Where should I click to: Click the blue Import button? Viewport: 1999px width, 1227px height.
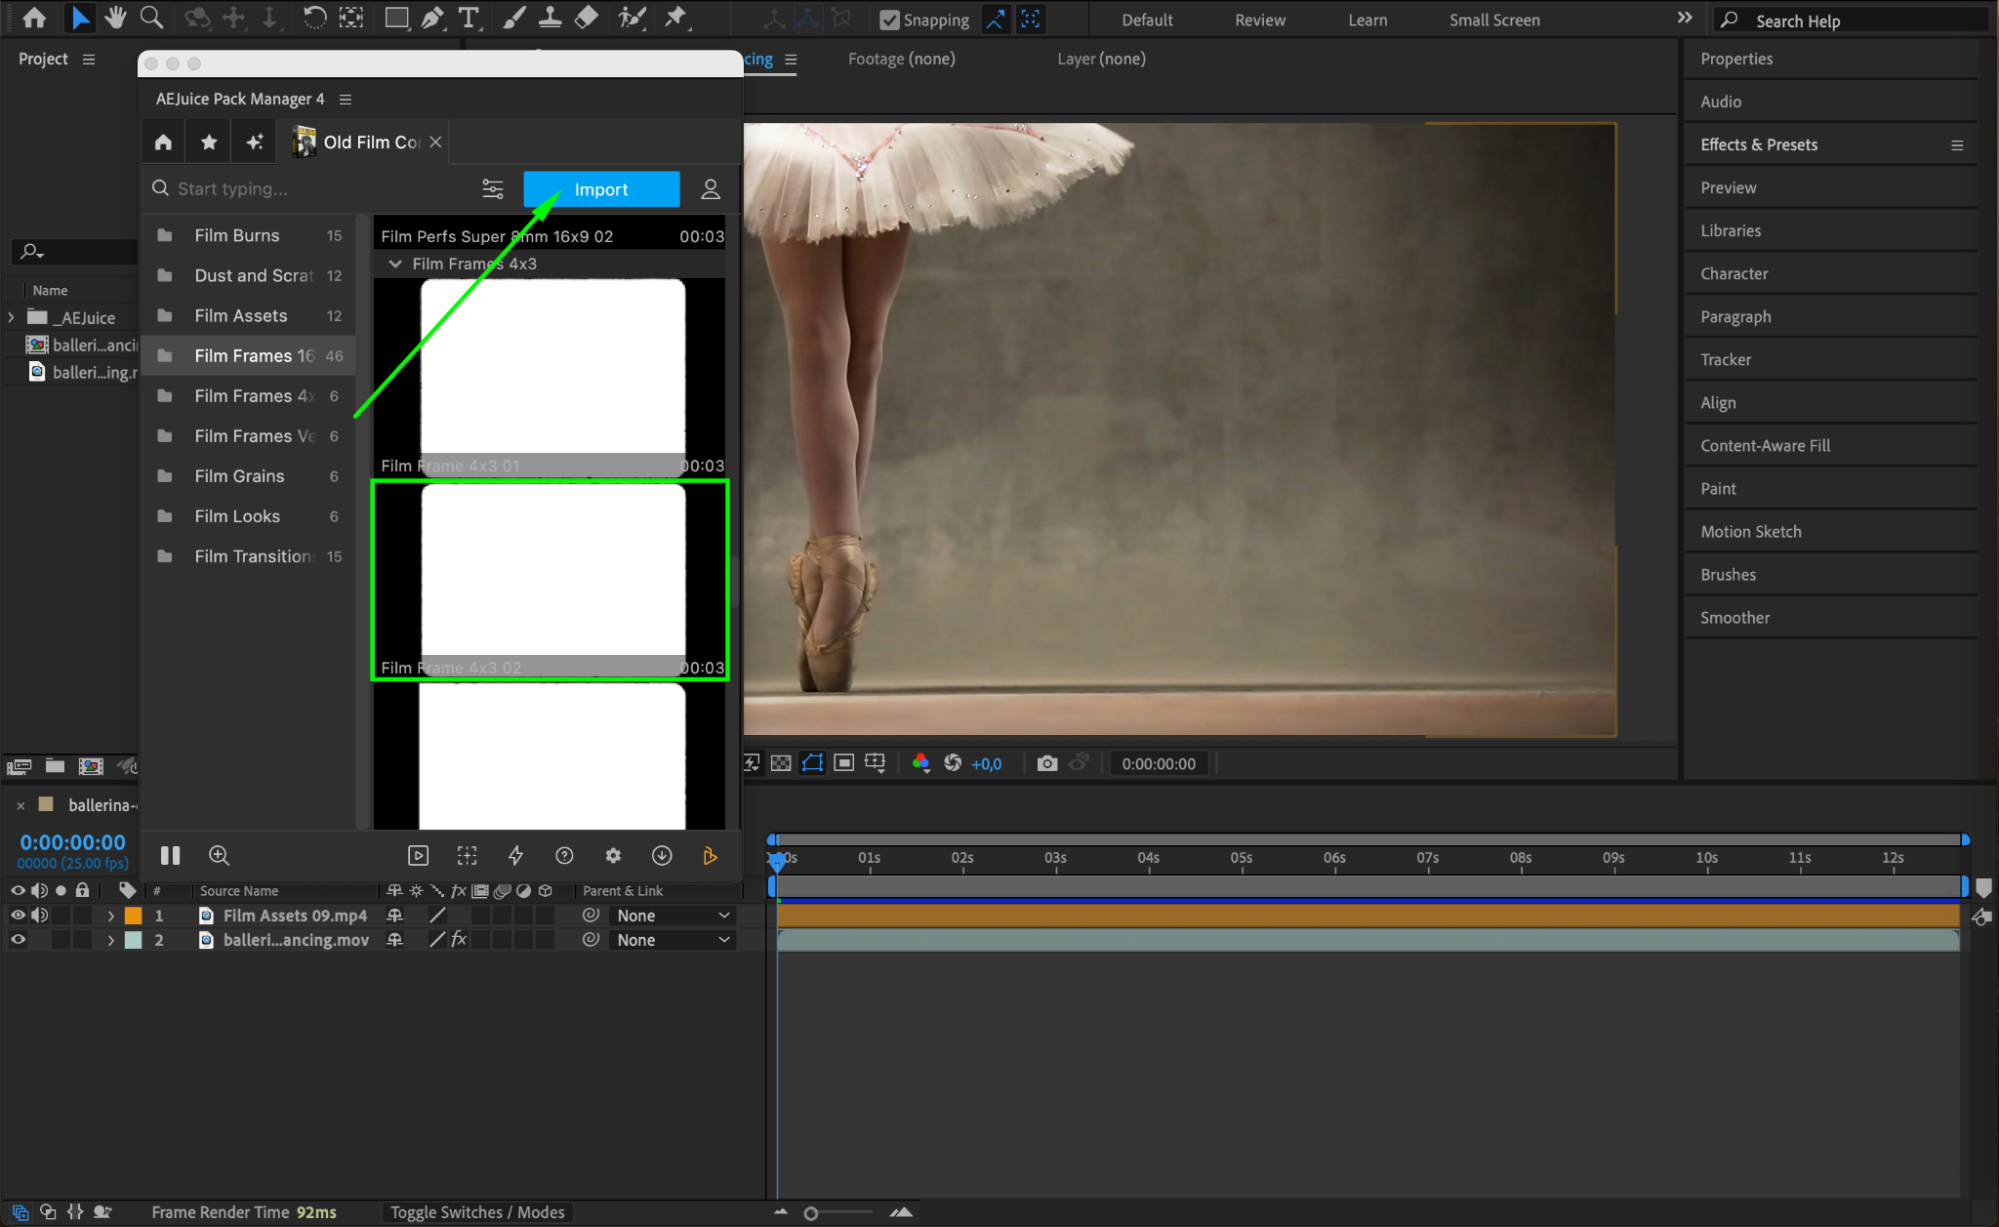tap(601, 189)
